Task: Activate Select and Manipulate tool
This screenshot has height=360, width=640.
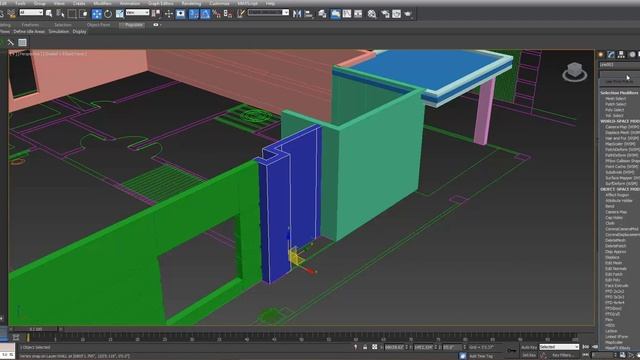Action: (x=169, y=14)
